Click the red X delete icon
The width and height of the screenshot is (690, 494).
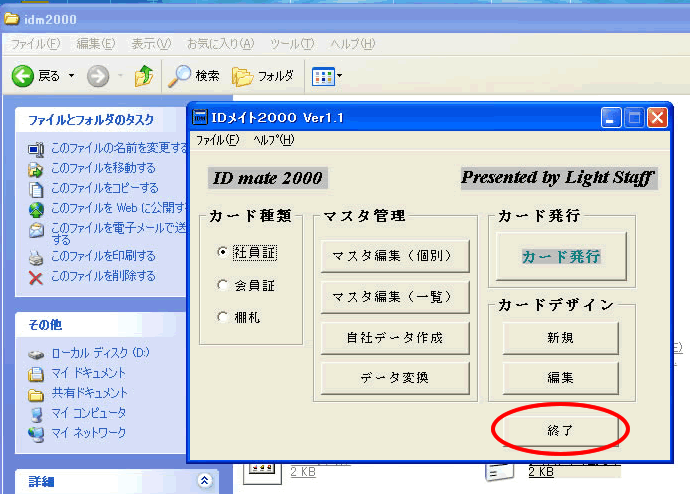pyautogui.click(x=36, y=278)
